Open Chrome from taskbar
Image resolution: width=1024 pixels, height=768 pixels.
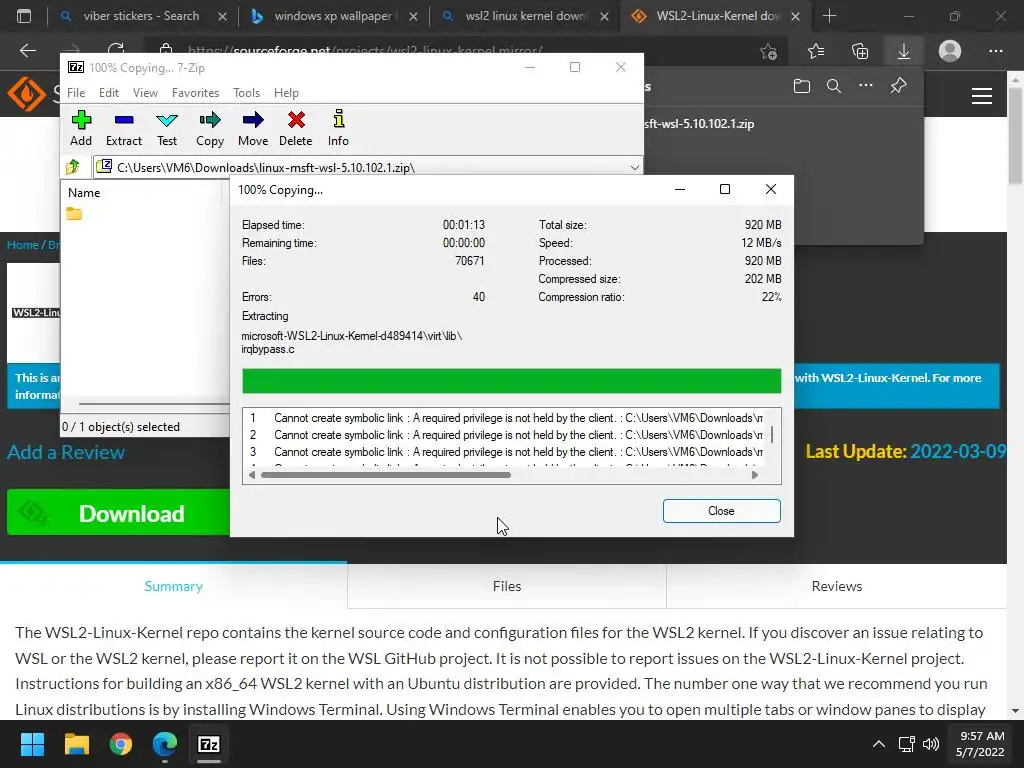click(x=121, y=744)
